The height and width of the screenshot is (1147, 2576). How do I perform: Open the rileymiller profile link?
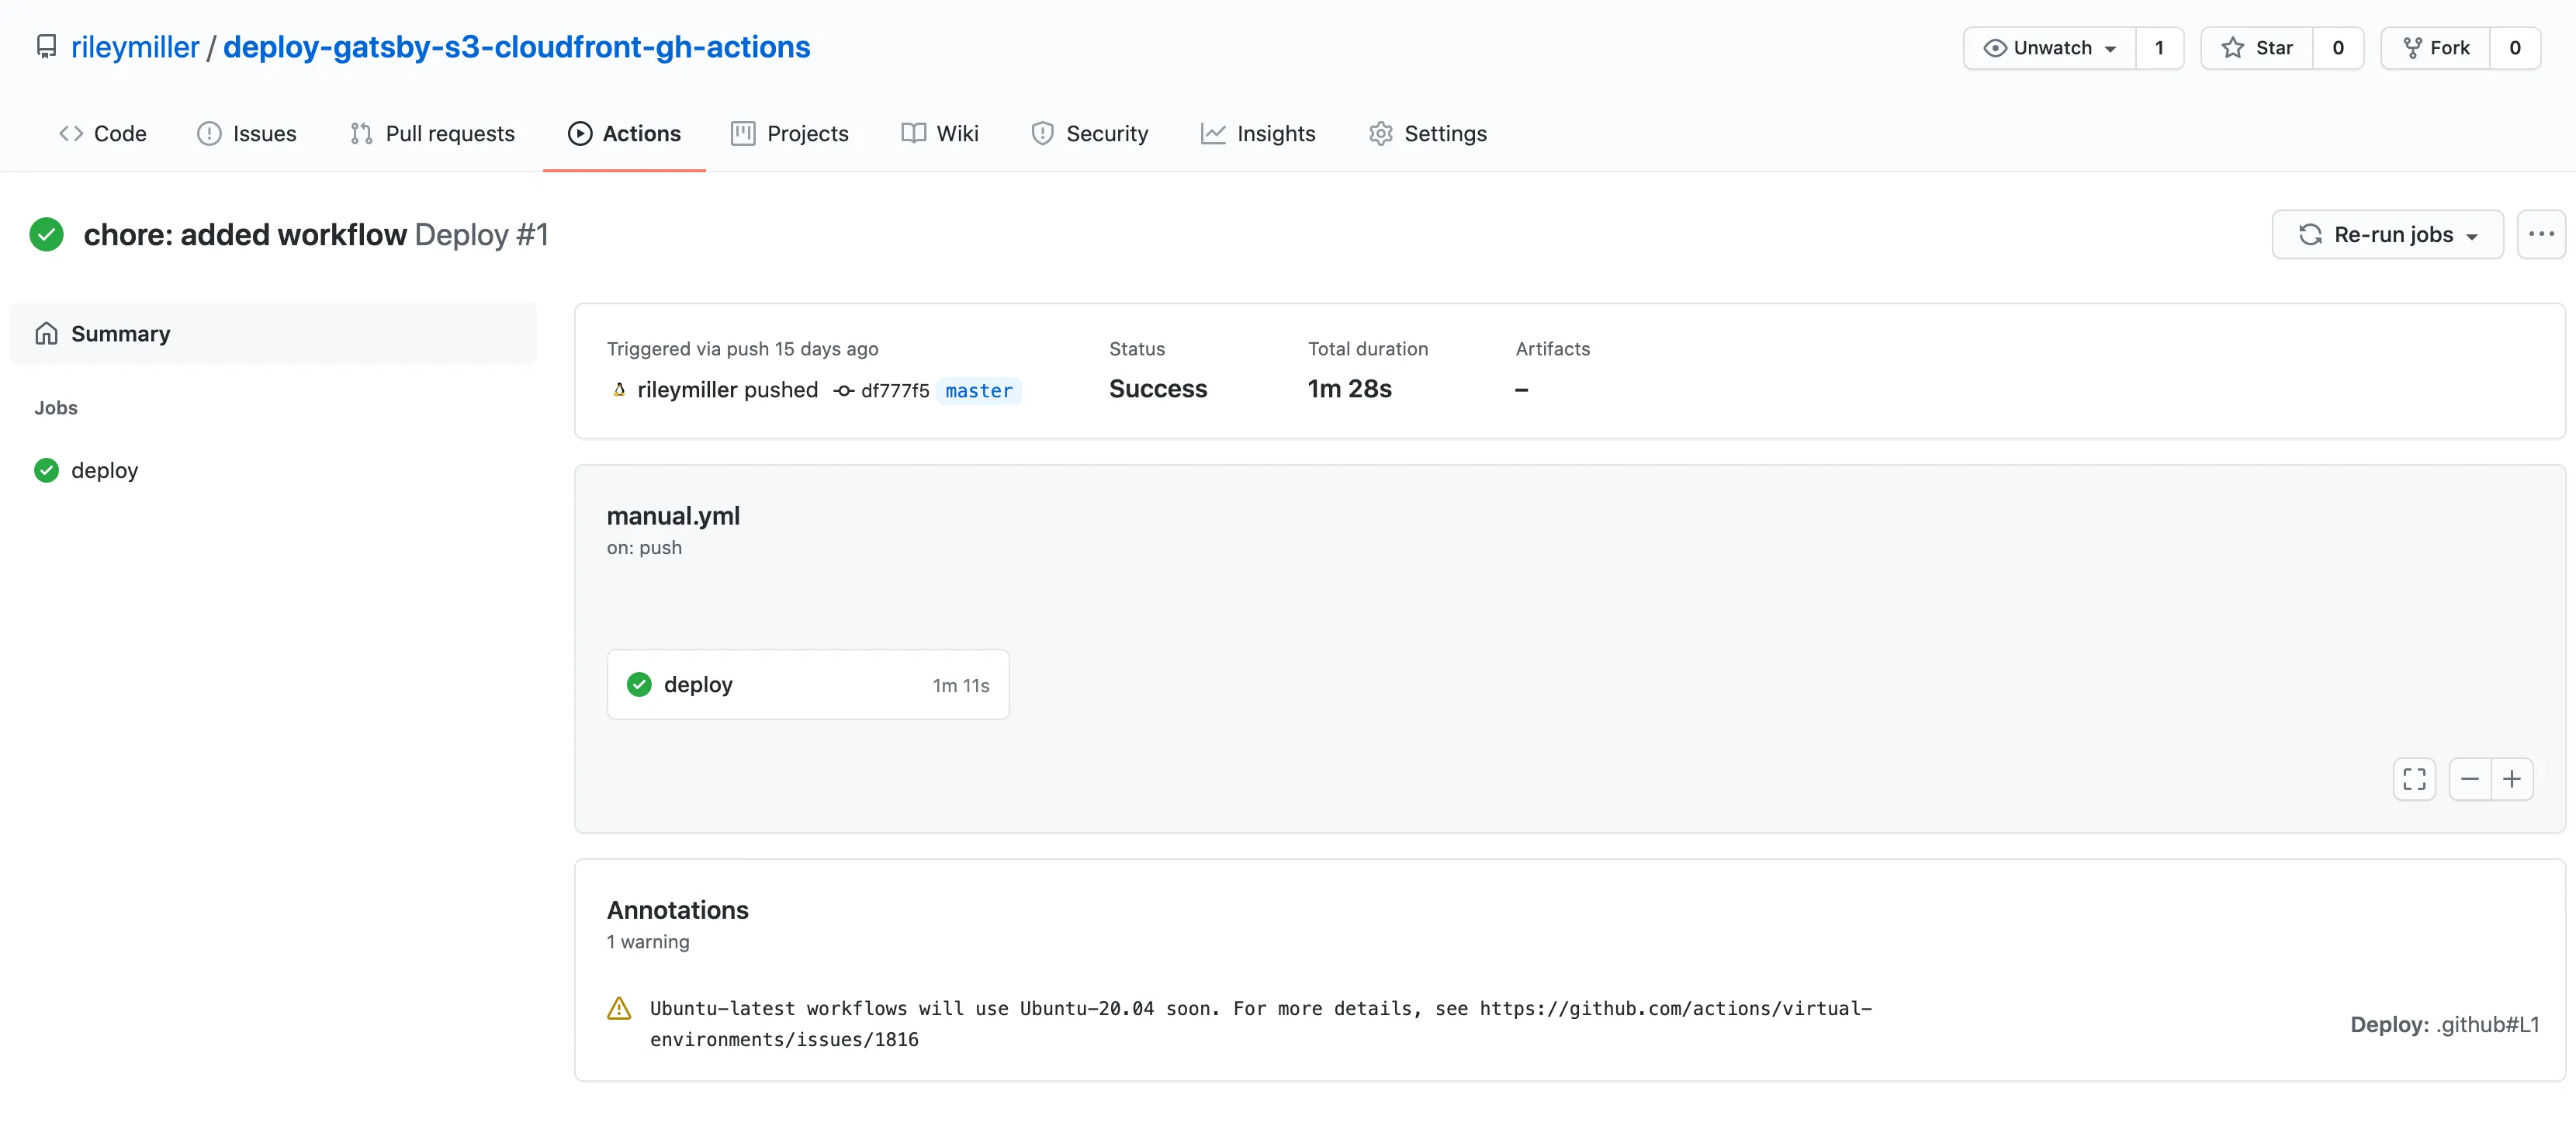(135, 47)
